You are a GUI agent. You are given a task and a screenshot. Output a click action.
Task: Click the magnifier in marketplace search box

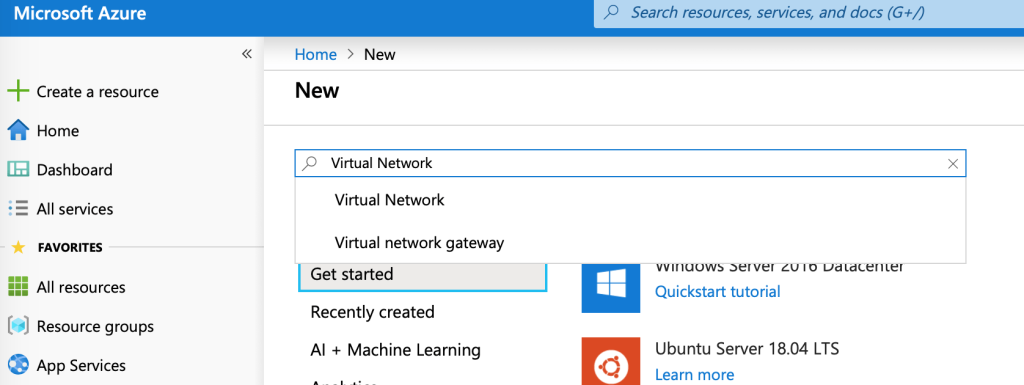click(x=310, y=163)
